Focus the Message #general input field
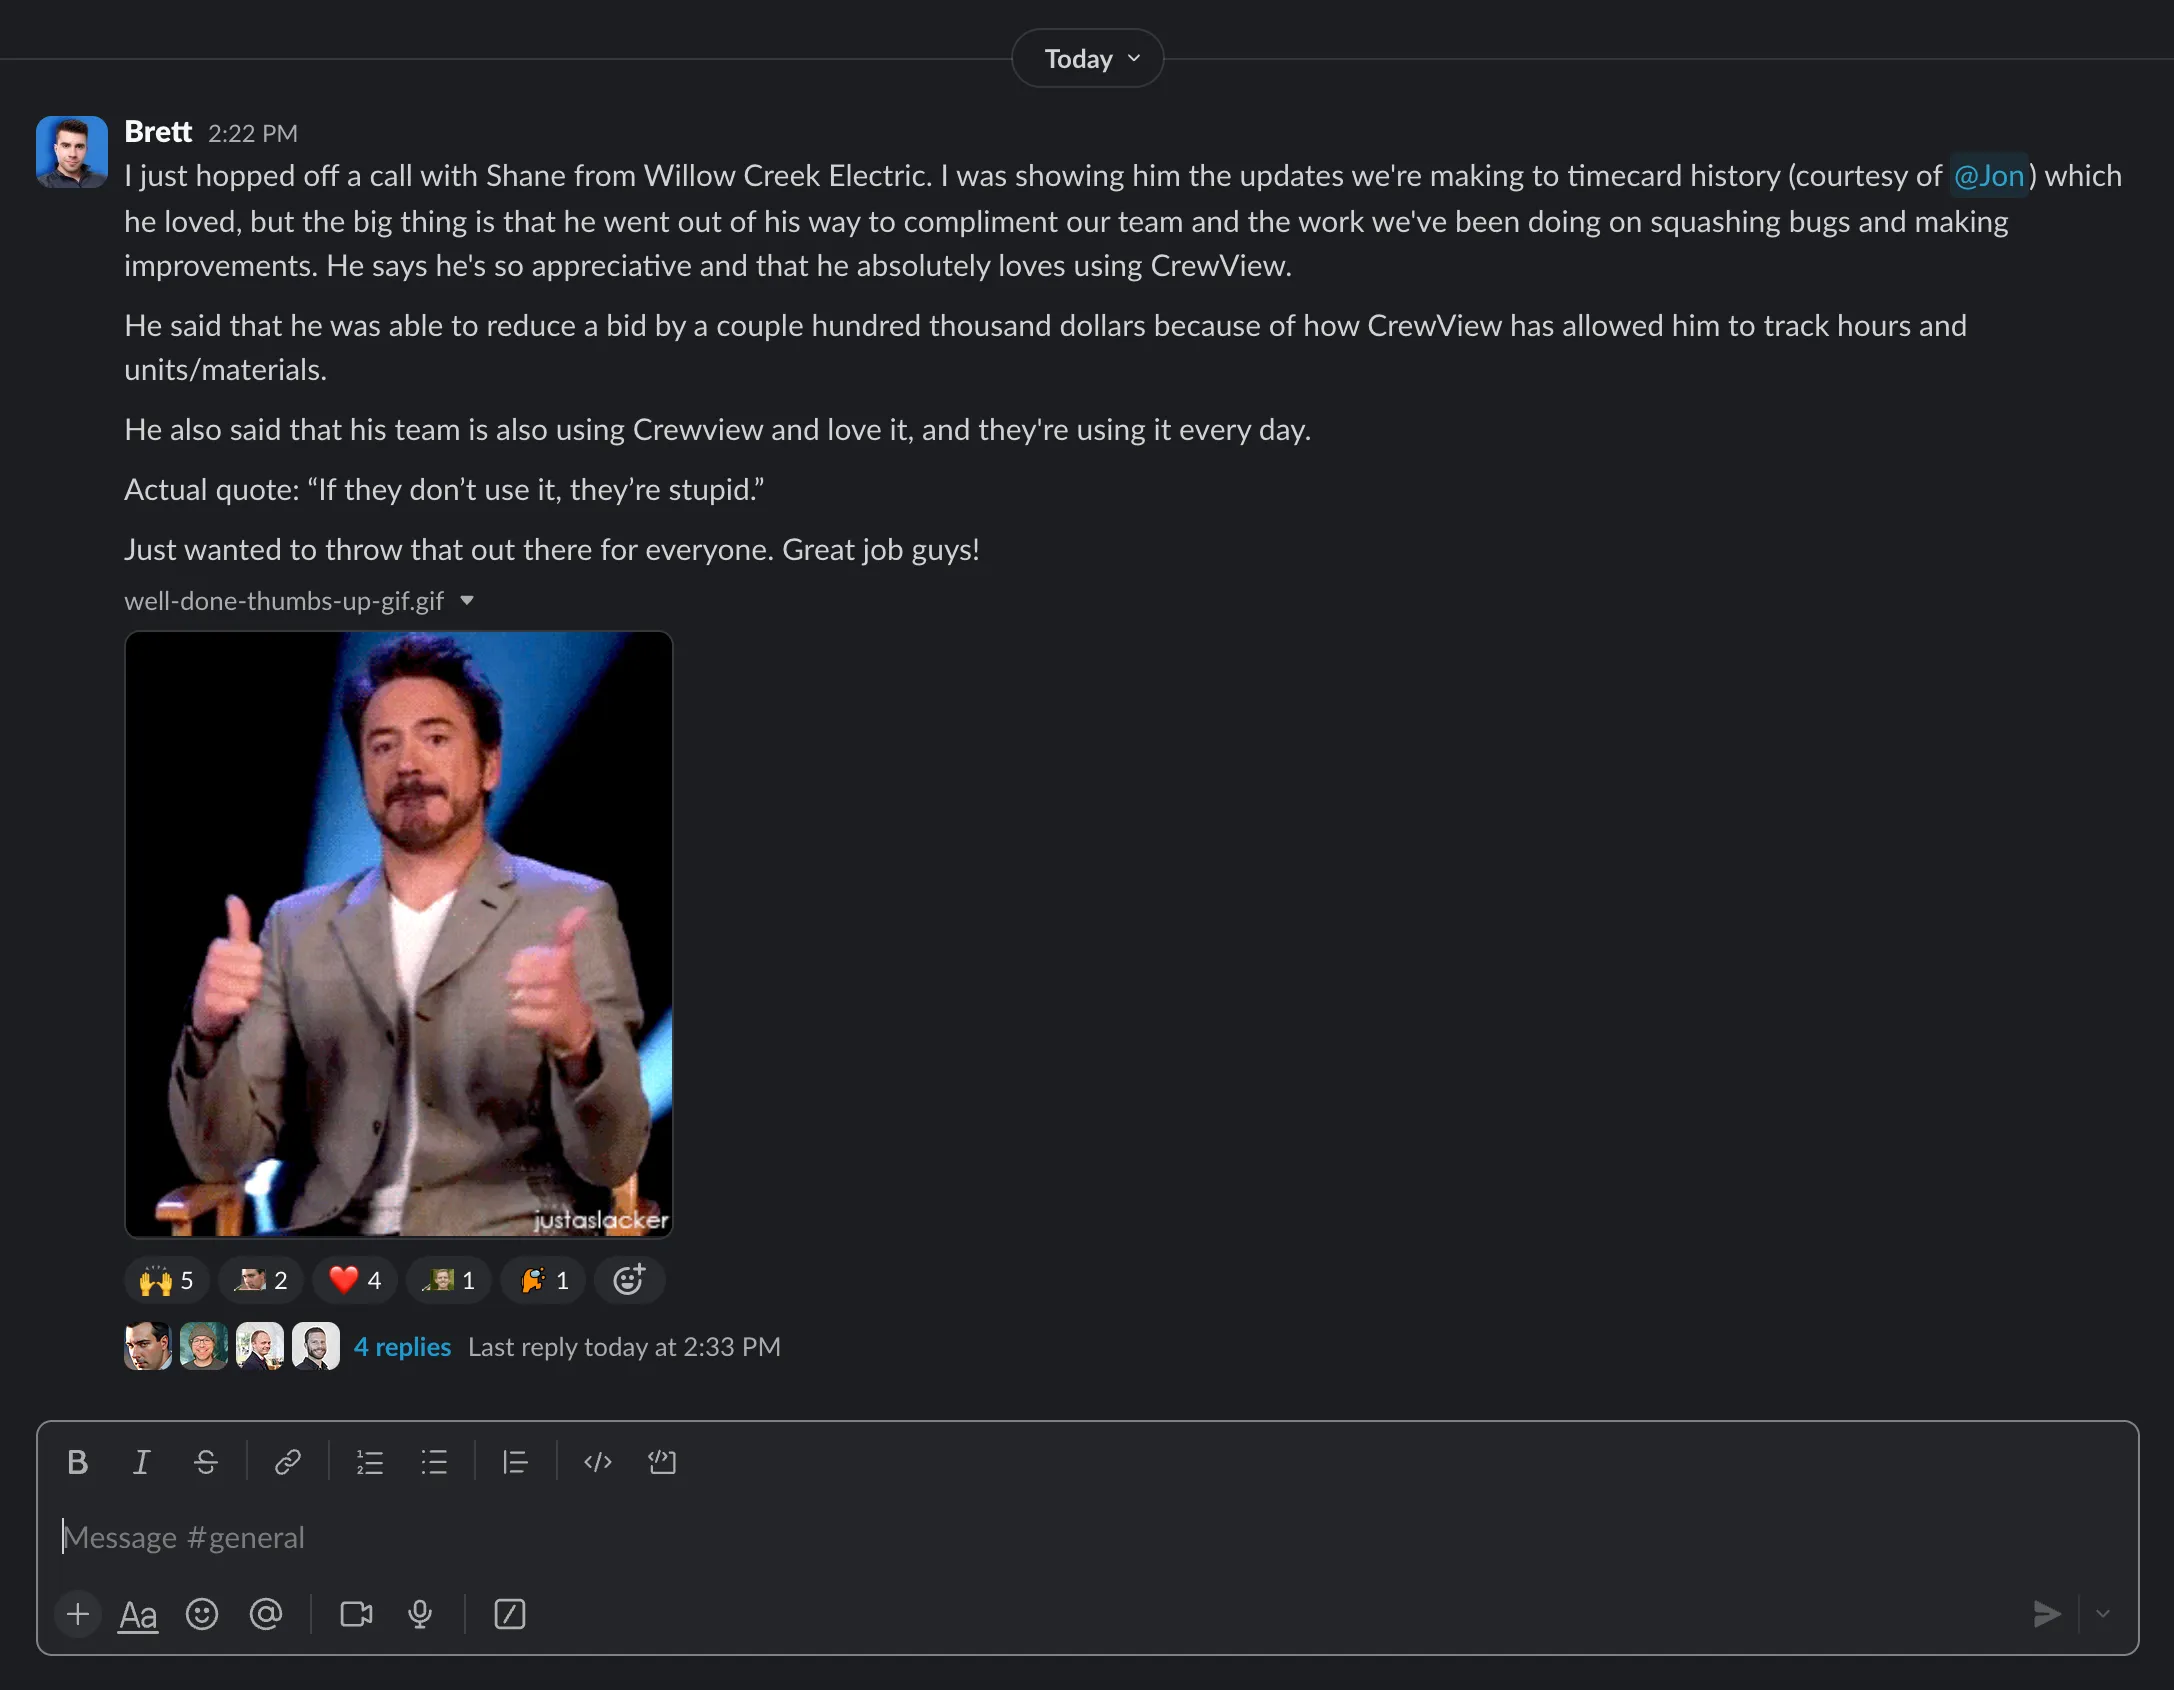 (1088, 1537)
